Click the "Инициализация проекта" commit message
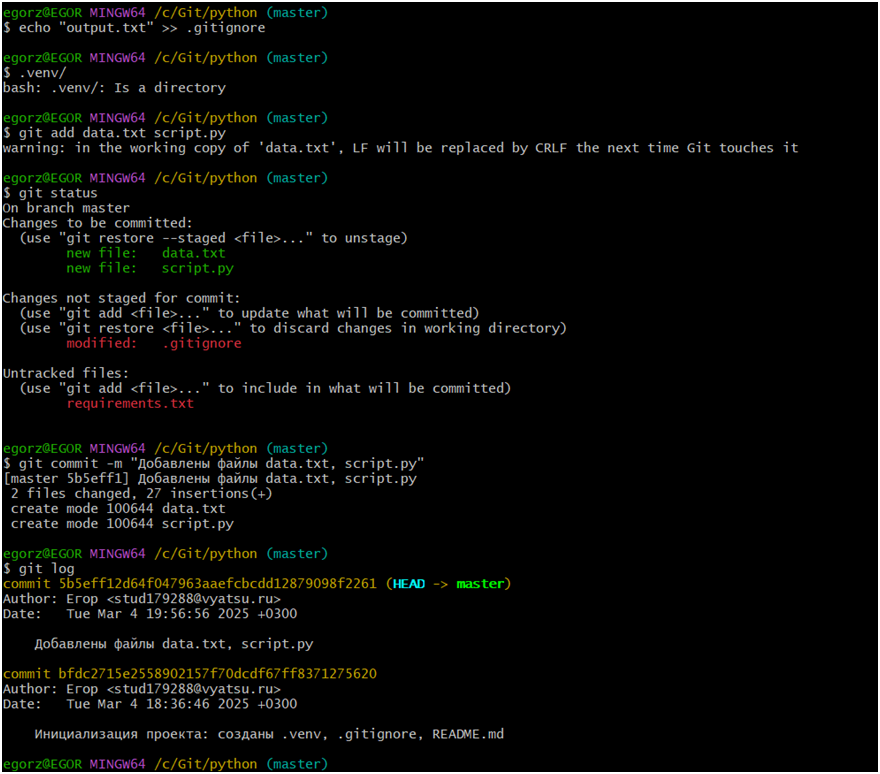The image size is (880, 774). 268,734
